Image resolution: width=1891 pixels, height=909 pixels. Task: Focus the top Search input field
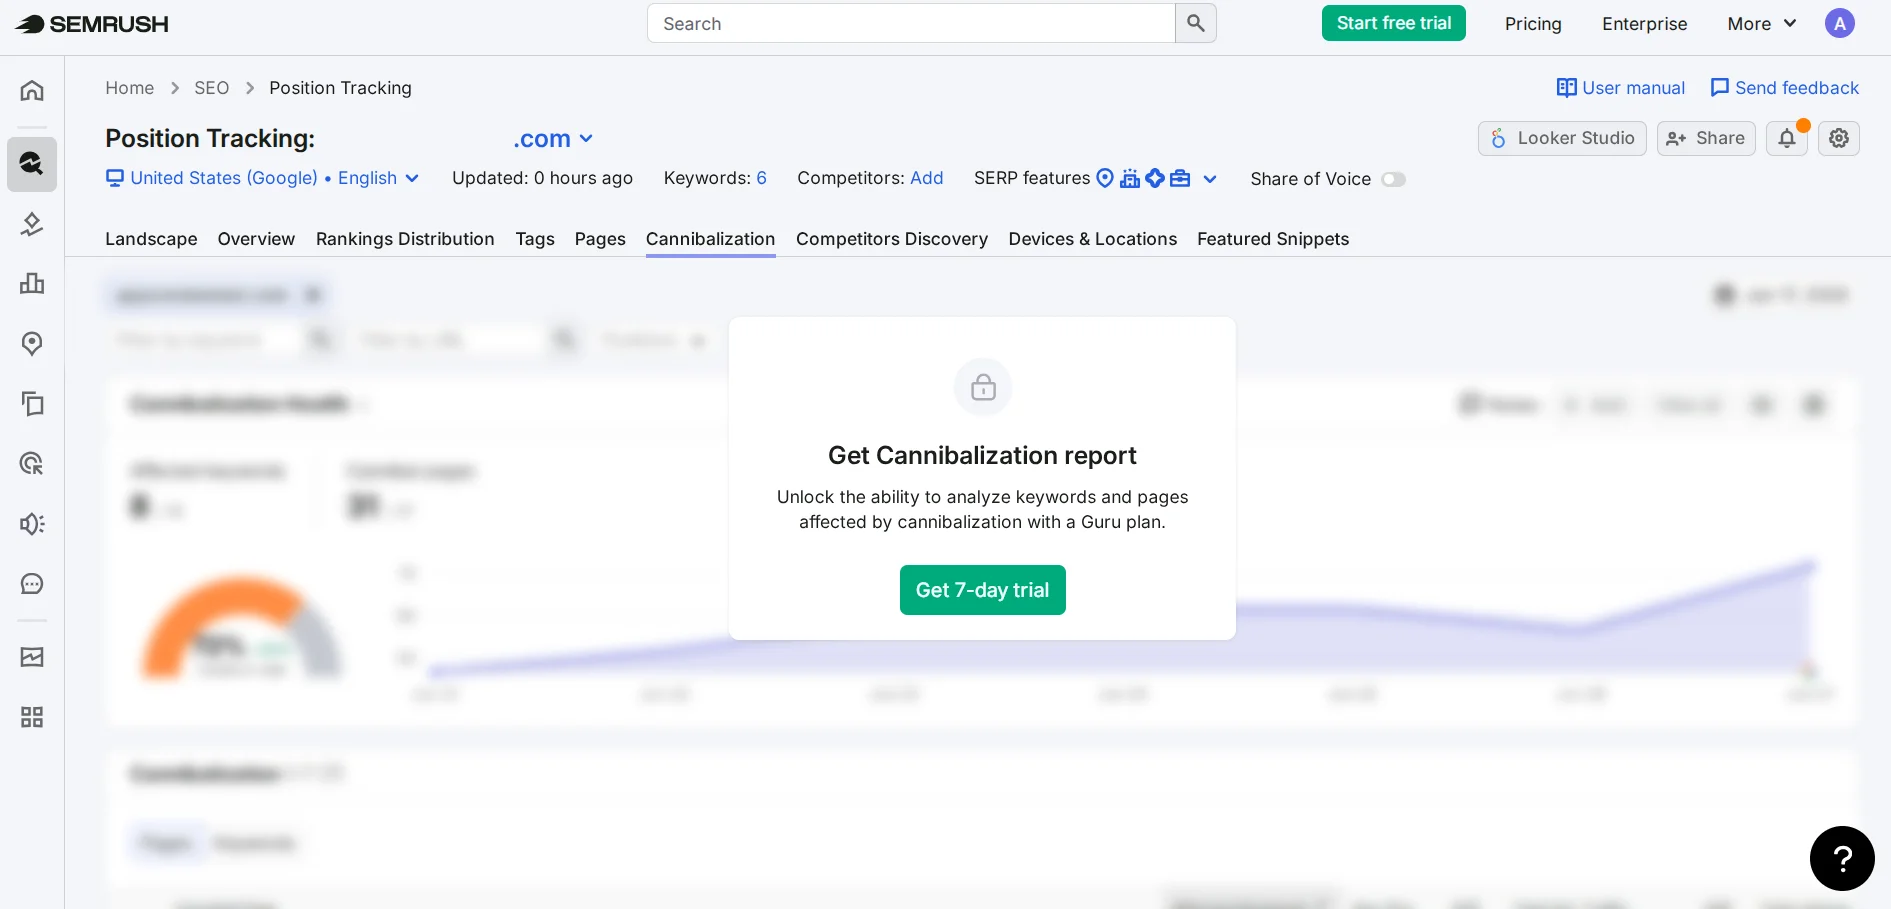tap(911, 23)
